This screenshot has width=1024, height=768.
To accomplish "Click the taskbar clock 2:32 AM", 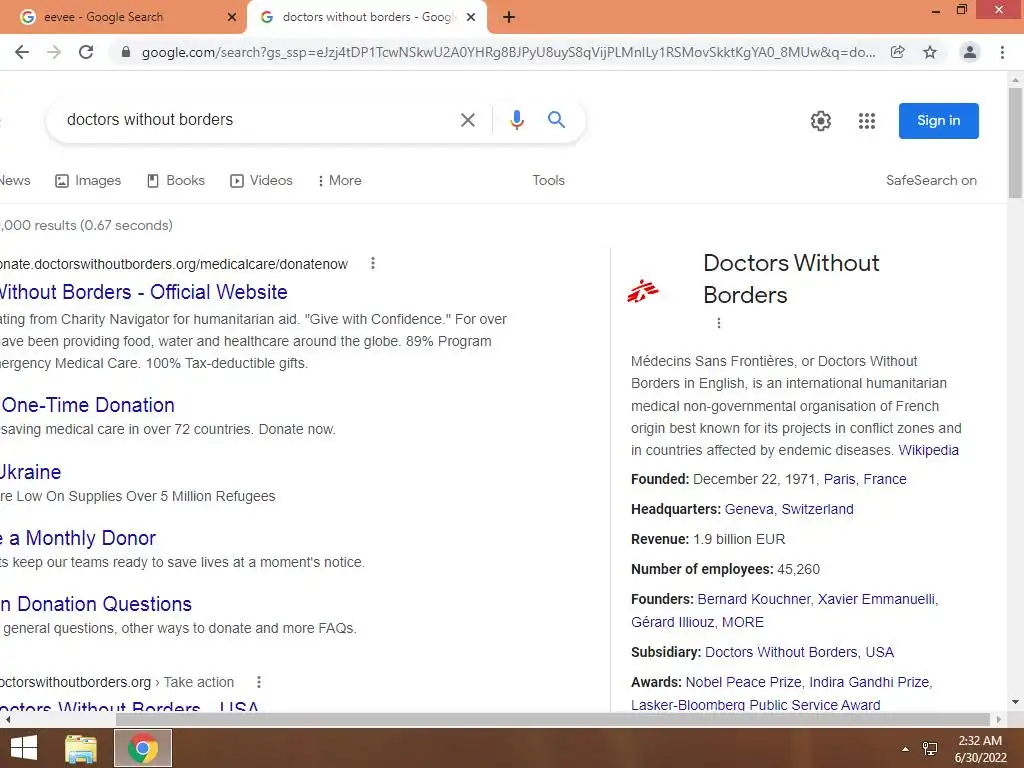I will coord(980,741).
